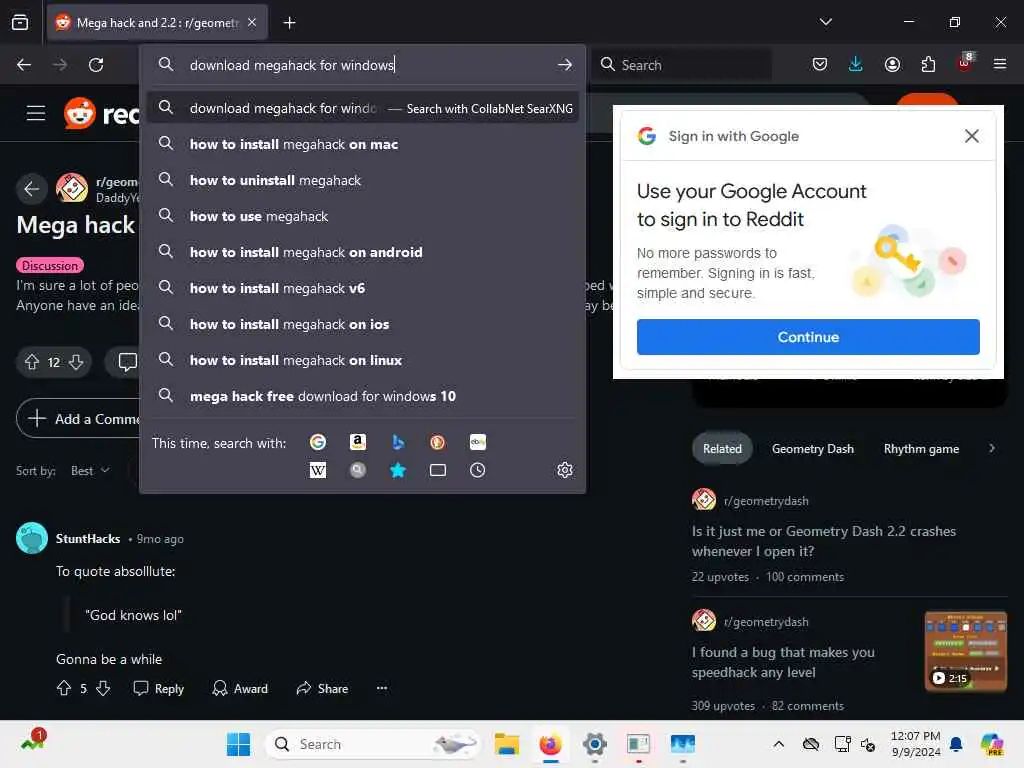This screenshot has height=768, width=1024.
Task: Search in open Tabs via rectangle icon
Action: (438, 470)
